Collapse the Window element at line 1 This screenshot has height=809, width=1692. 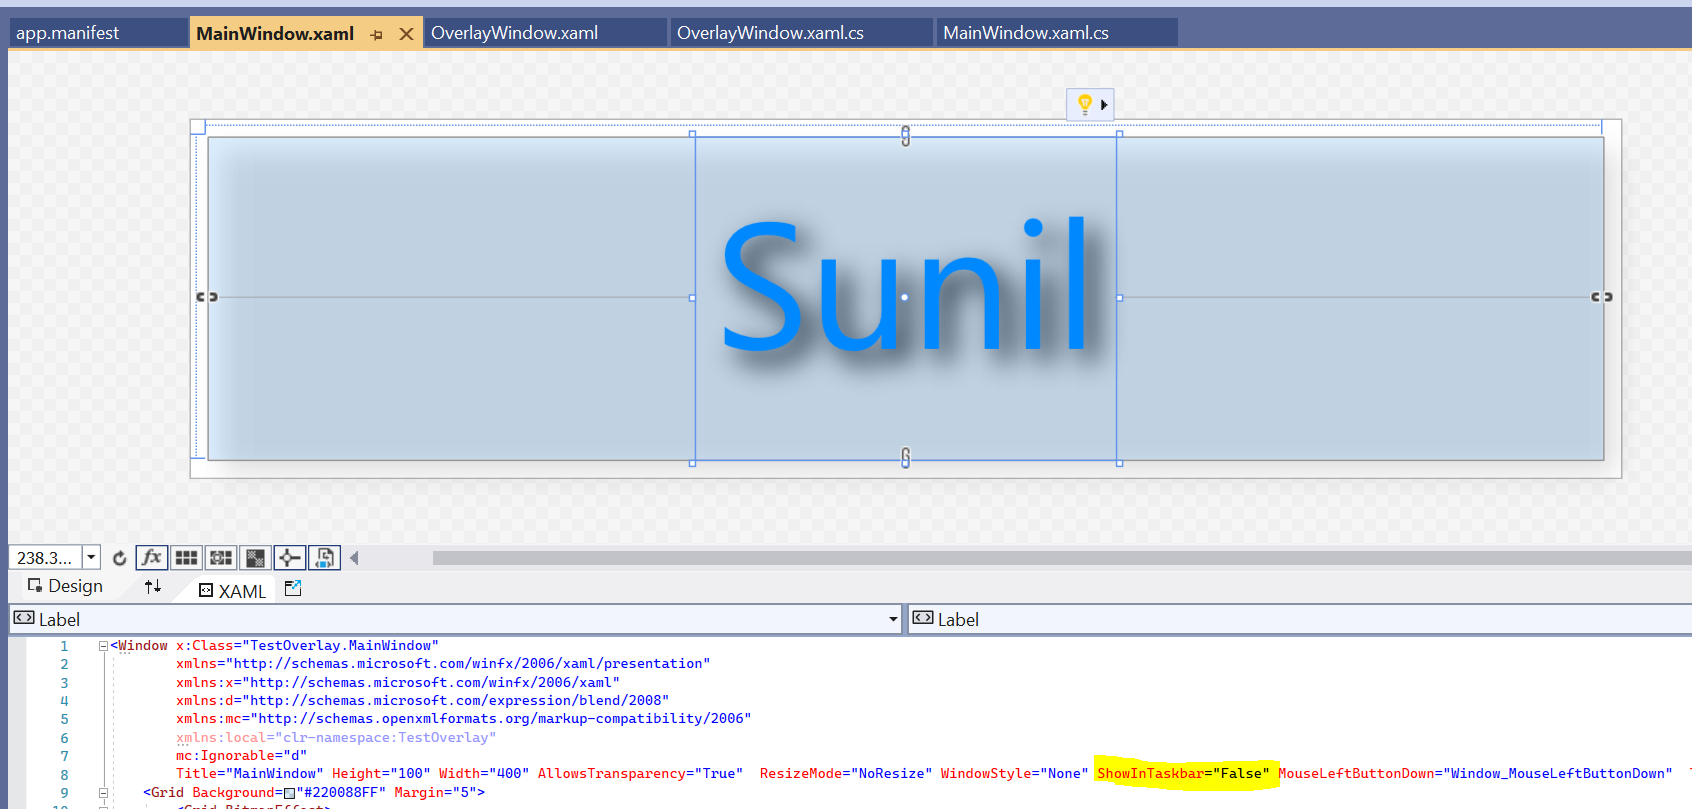[103, 646]
